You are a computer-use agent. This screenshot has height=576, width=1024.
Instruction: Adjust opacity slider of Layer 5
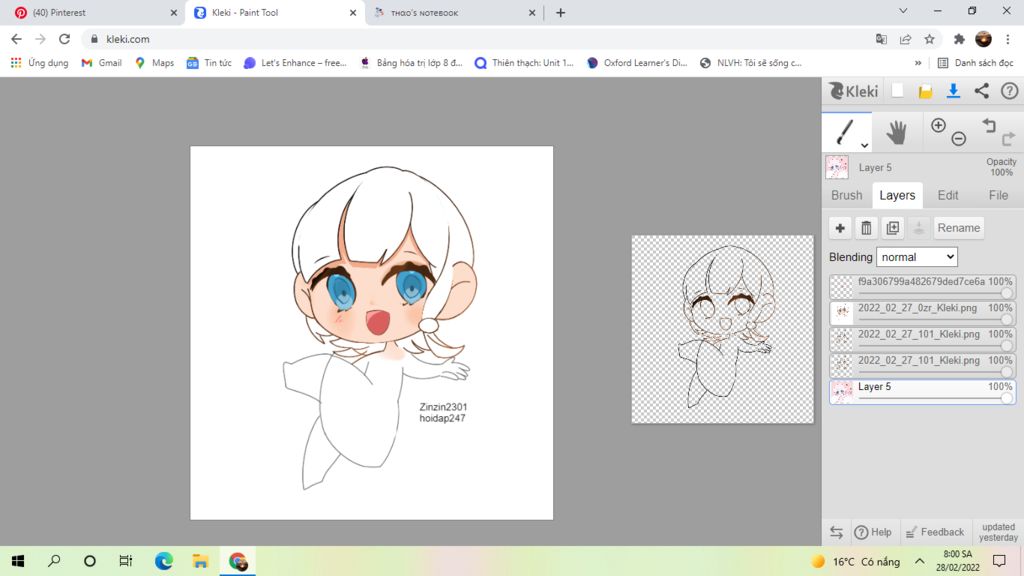tap(1006, 398)
